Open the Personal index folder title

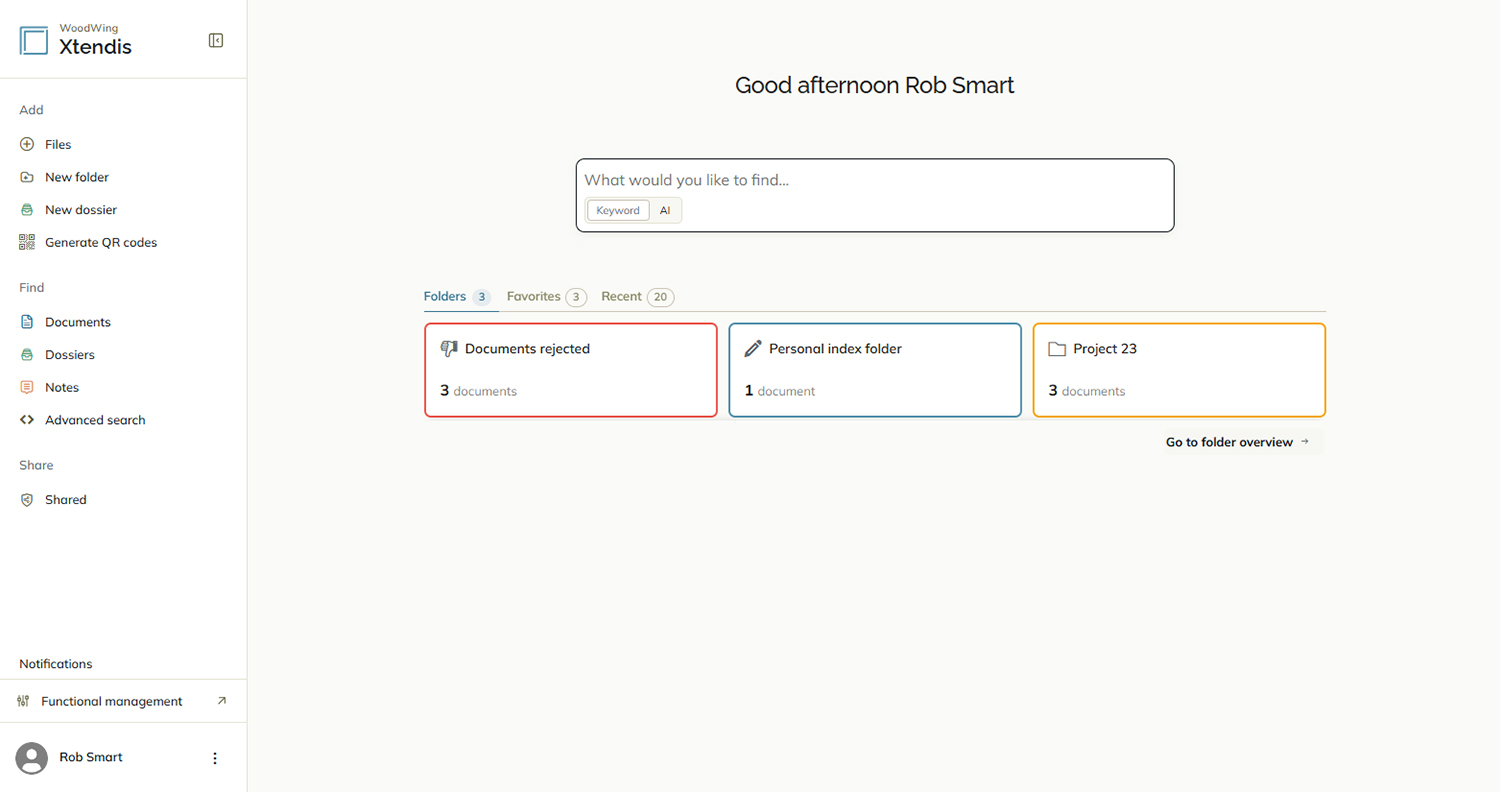pyautogui.click(x=835, y=349)
